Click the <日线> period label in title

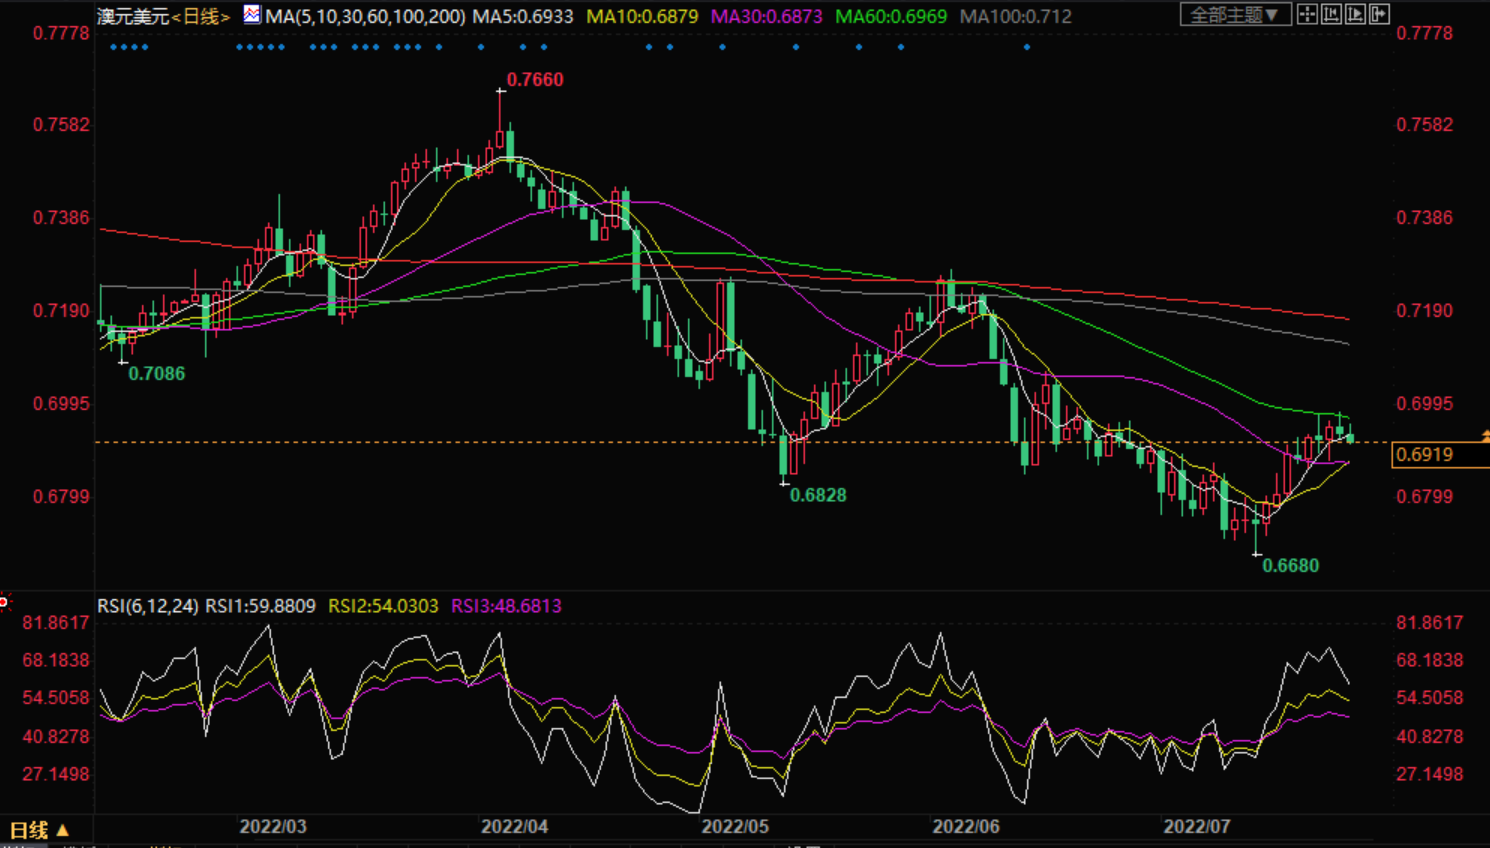(x=200, y=16)
